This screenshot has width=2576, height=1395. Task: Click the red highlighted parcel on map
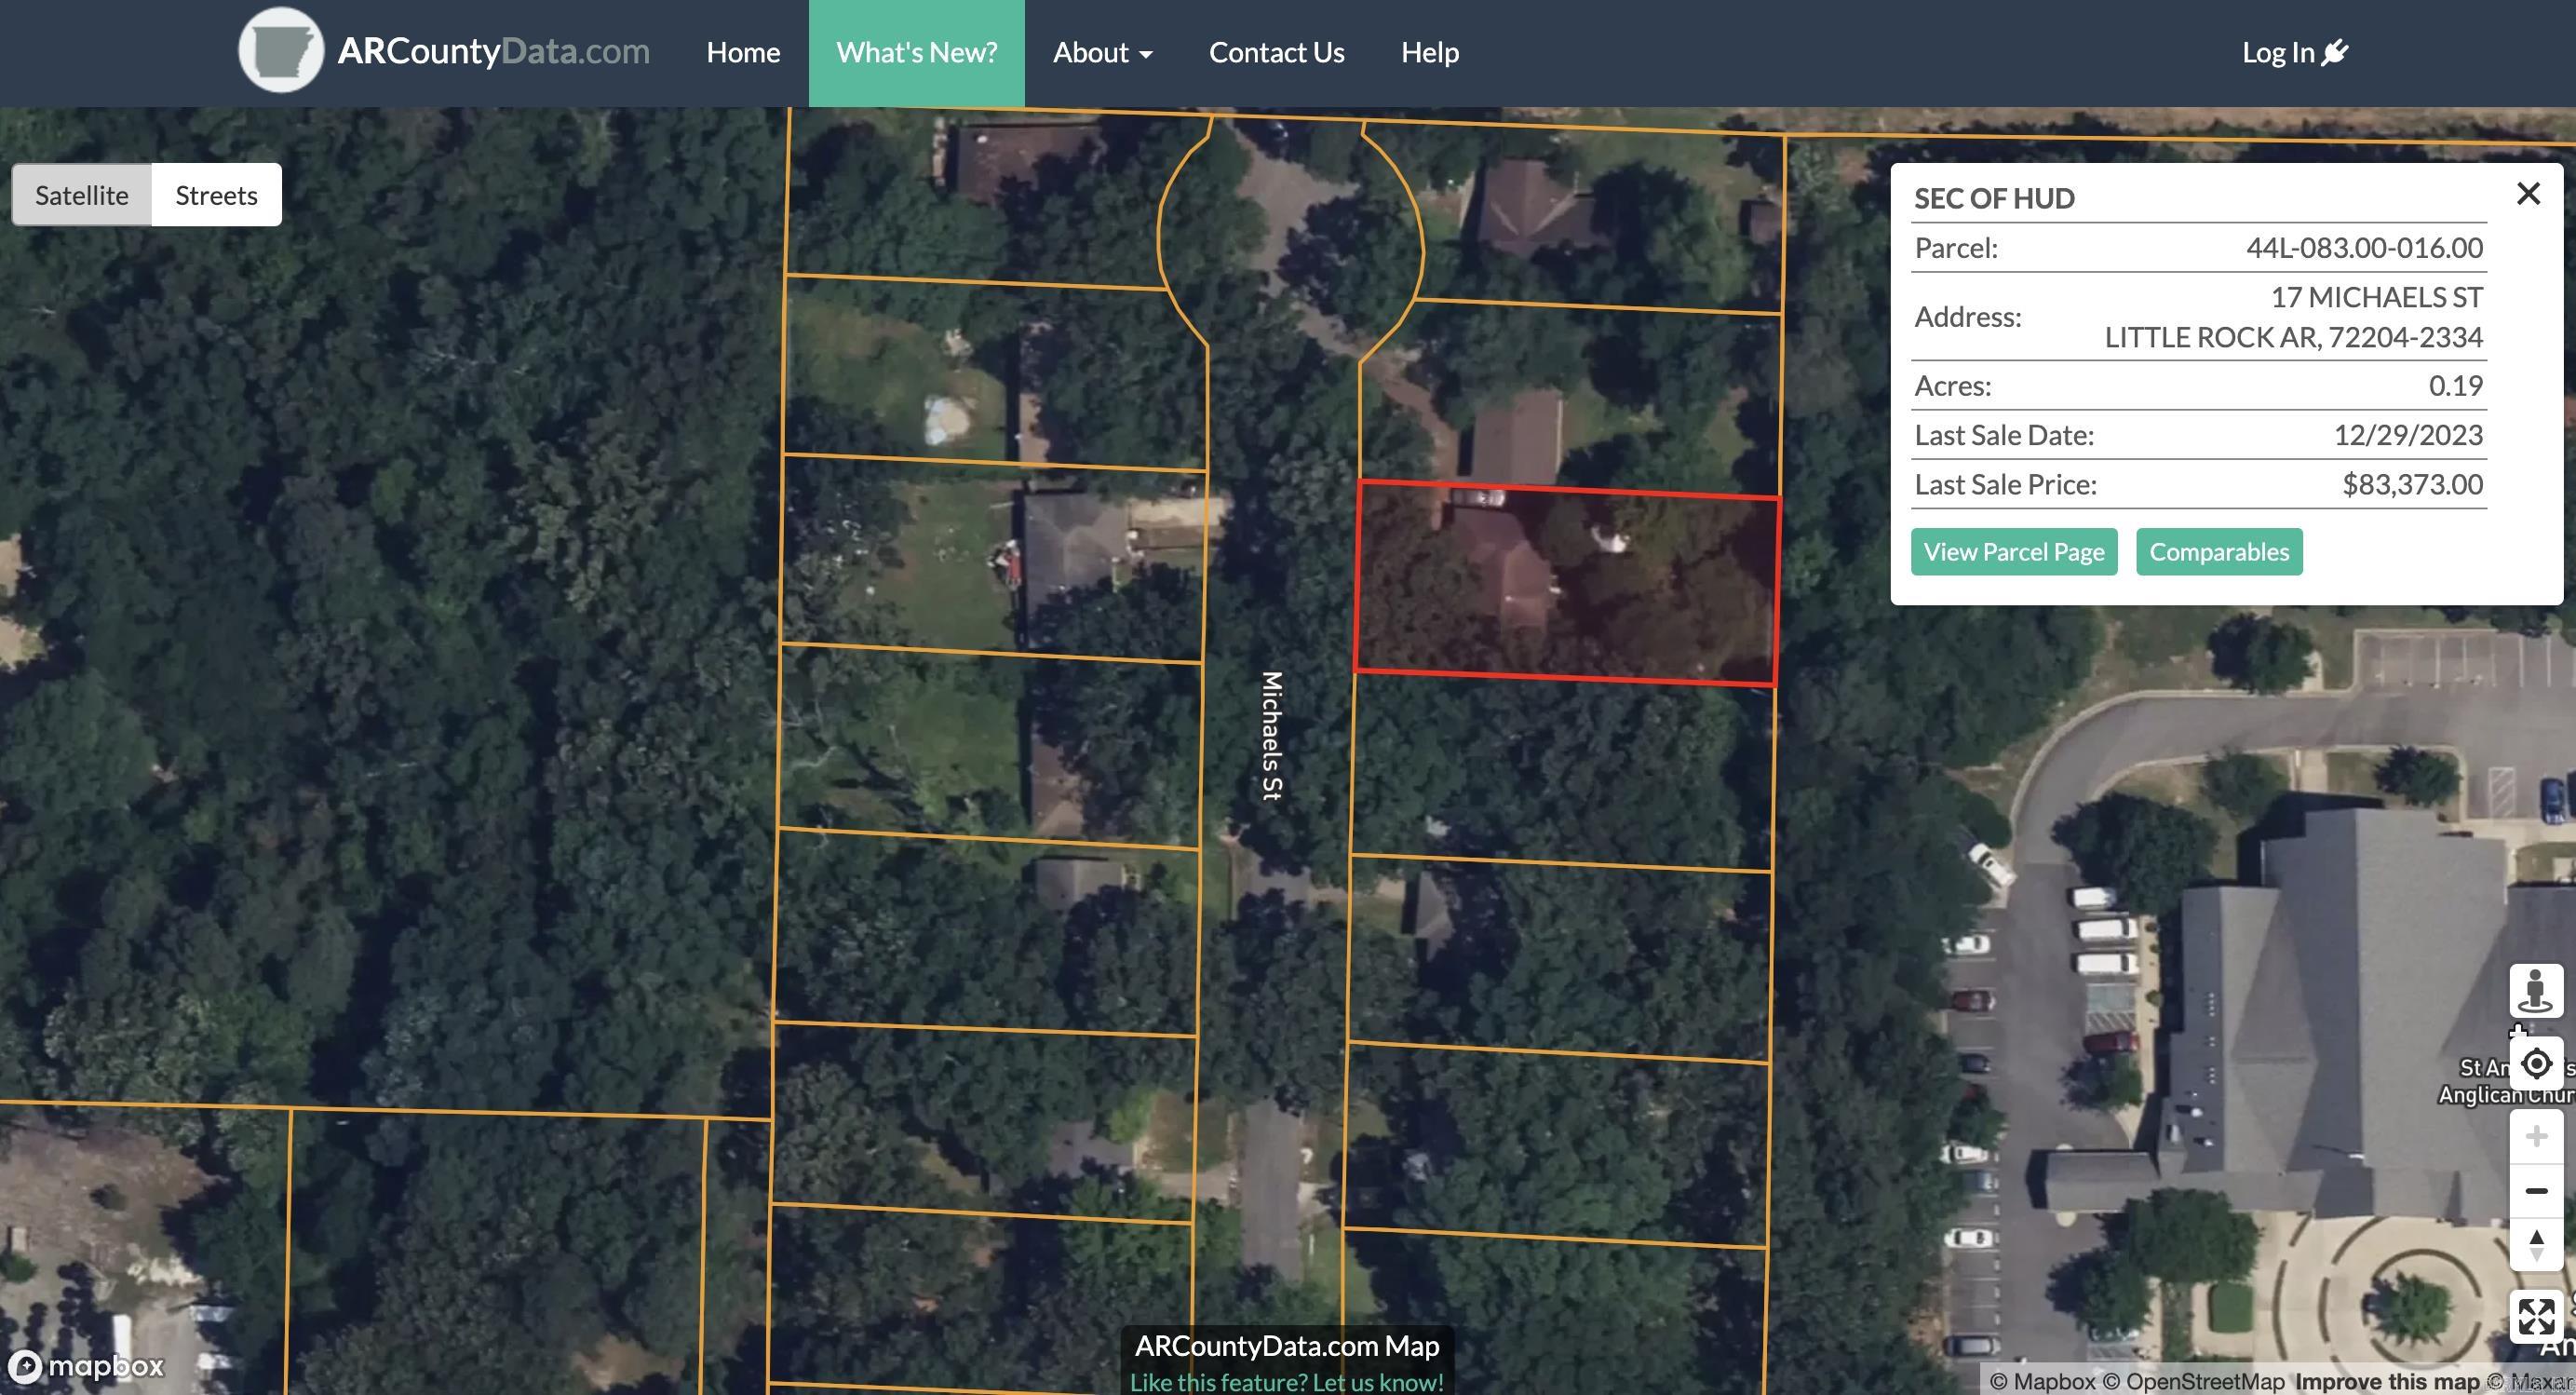(x=1566, y=585)
